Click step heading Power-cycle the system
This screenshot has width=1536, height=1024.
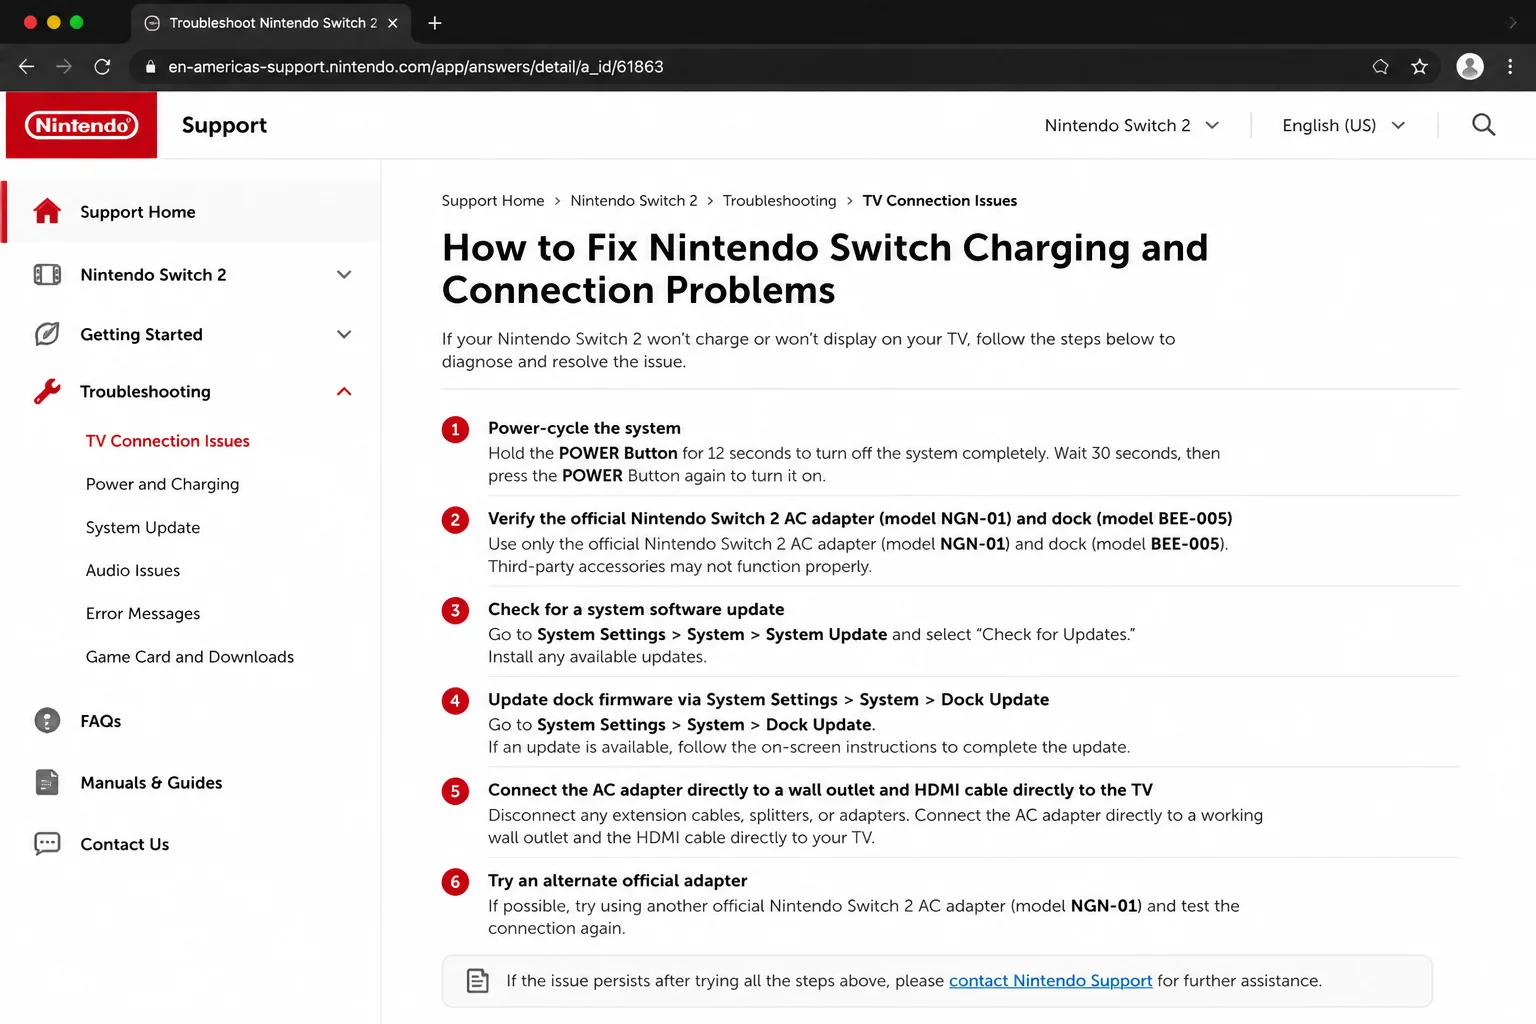pos(584,428)
